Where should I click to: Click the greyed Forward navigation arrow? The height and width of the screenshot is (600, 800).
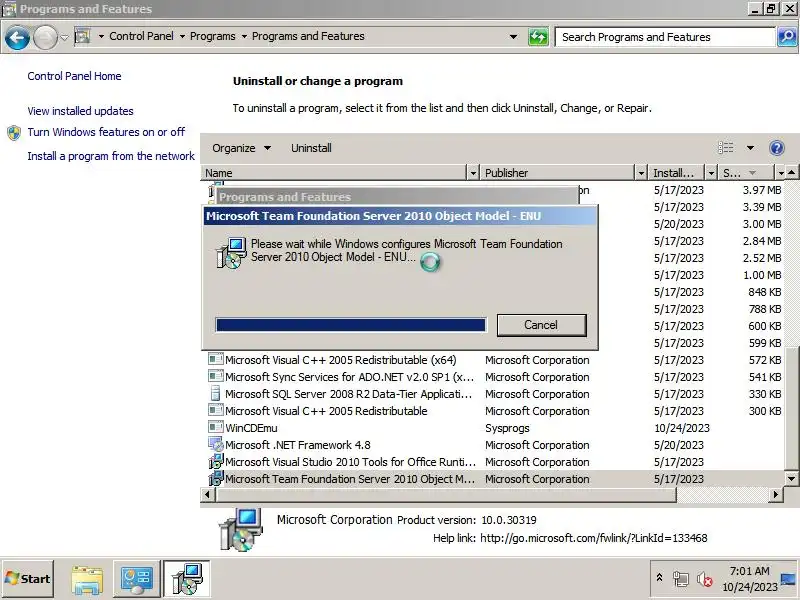tap(45, 37)
